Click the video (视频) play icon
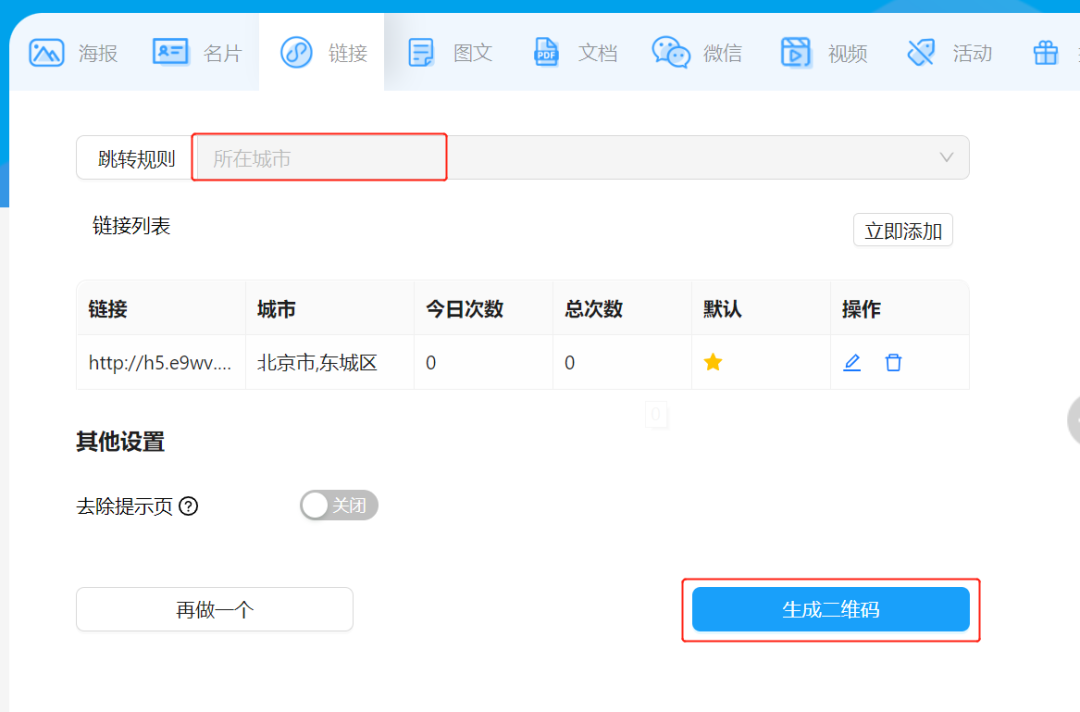 (796, 52)
